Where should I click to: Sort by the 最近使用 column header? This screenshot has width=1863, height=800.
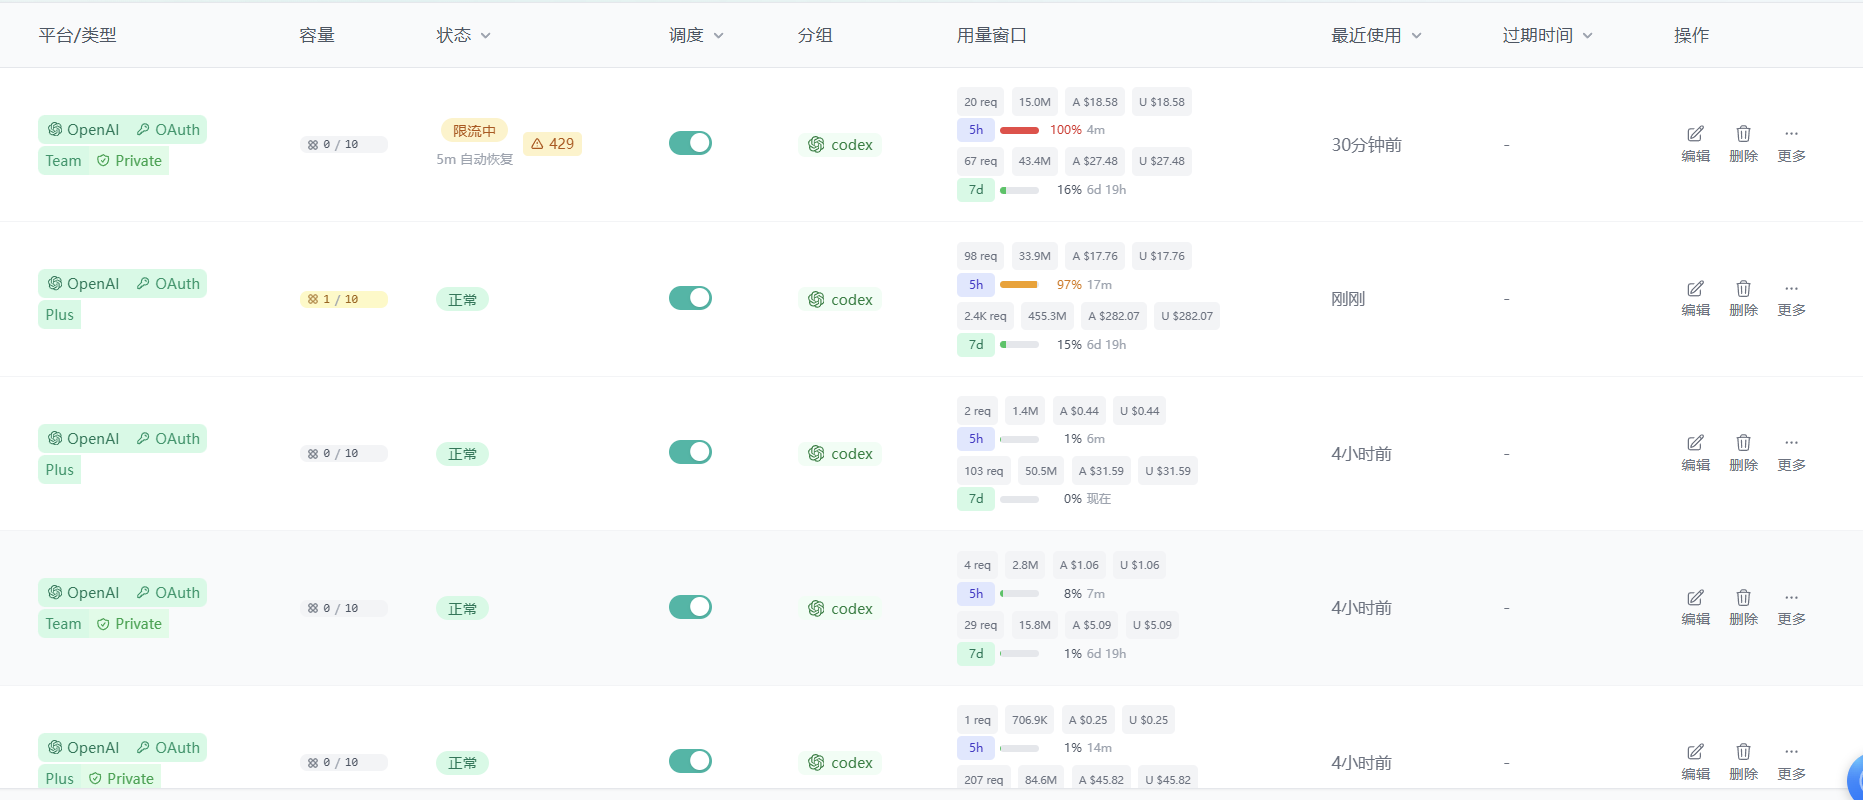coord(1376,35)
